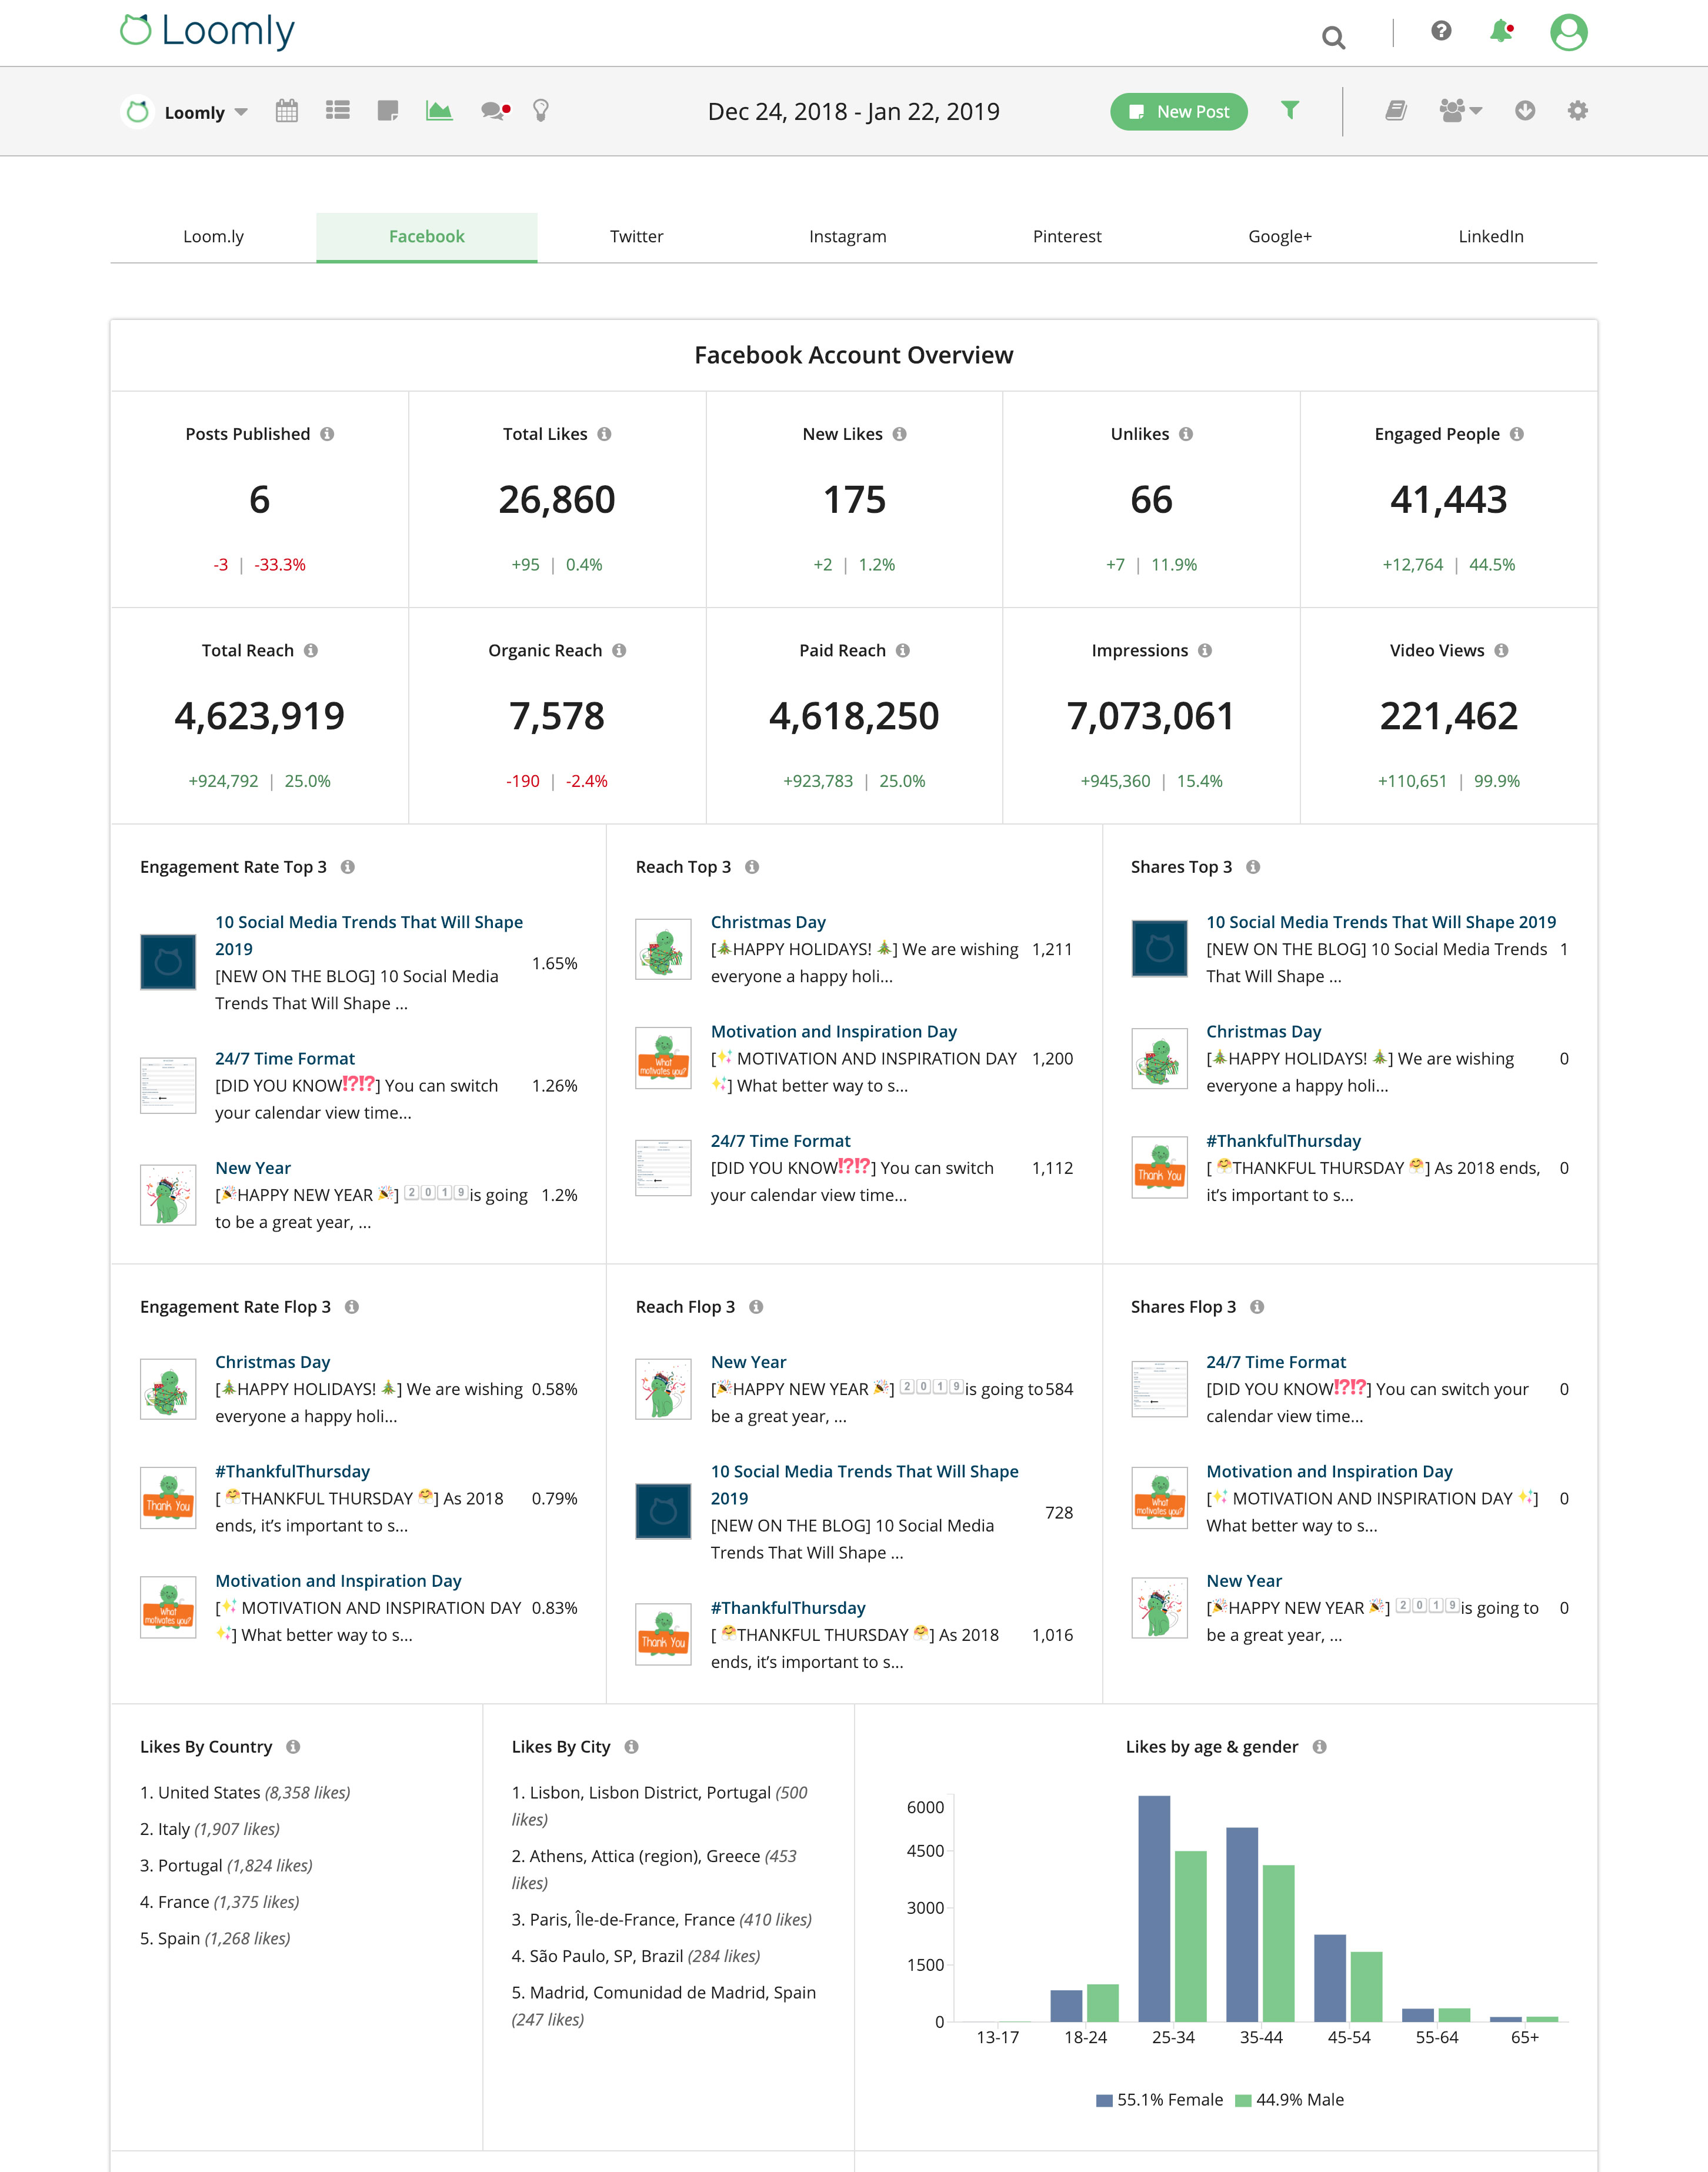Click United States (8,358 likes) entry
Image resolution: width=1708 pixels, height=2172 pixels.
tap(245, 1793)
